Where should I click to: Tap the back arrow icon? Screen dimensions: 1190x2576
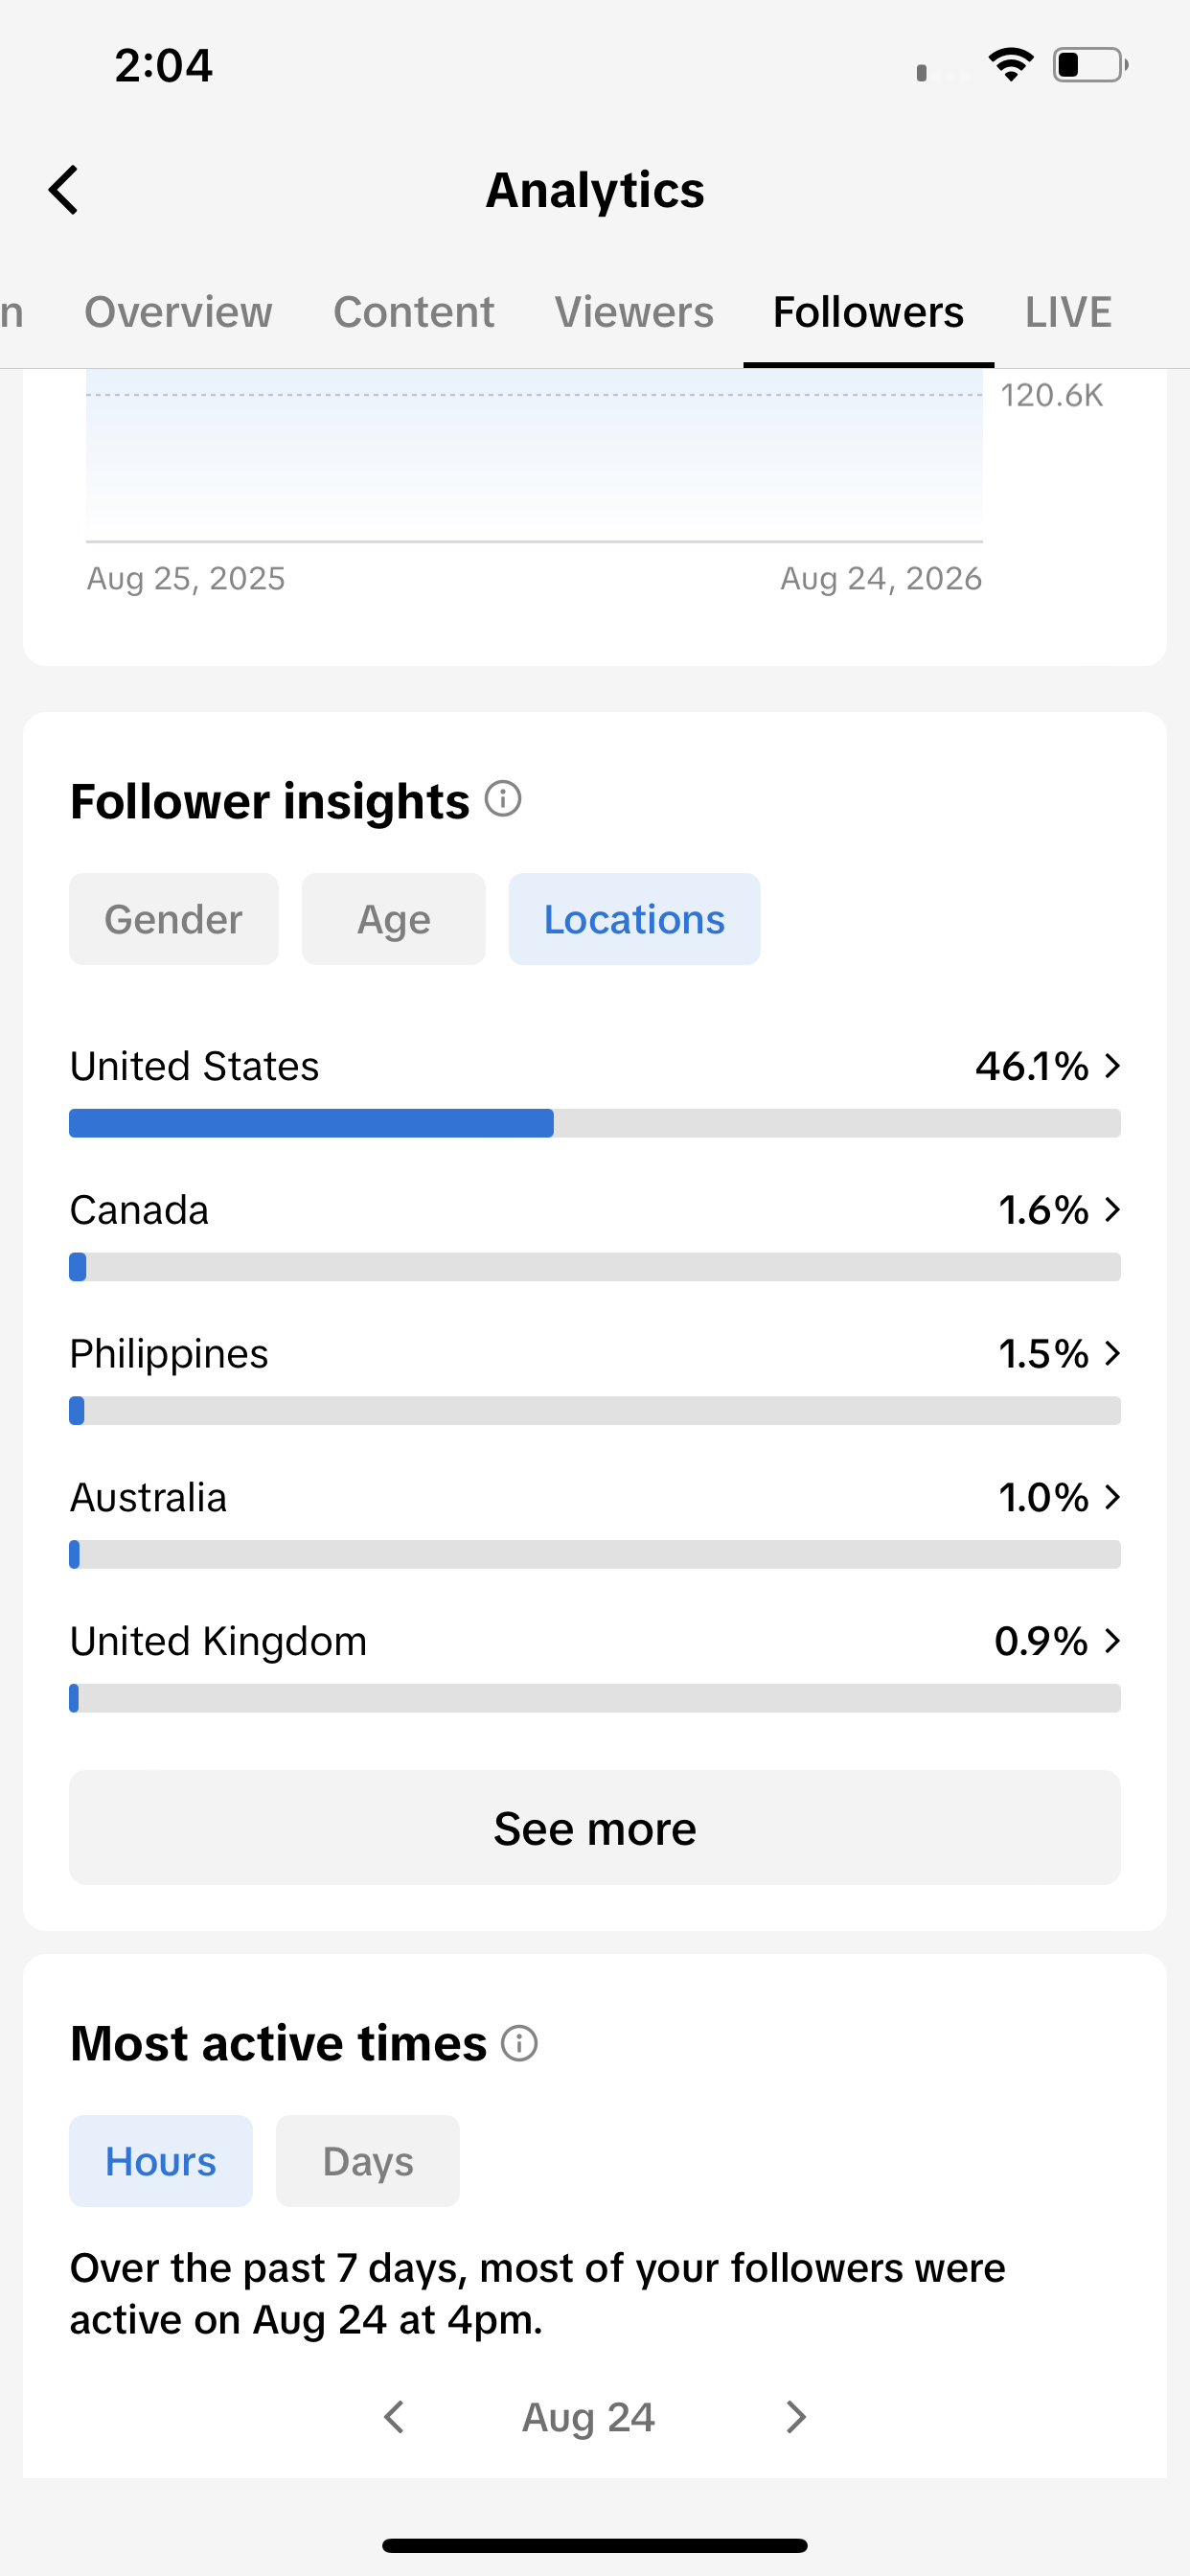click(64, 190)
